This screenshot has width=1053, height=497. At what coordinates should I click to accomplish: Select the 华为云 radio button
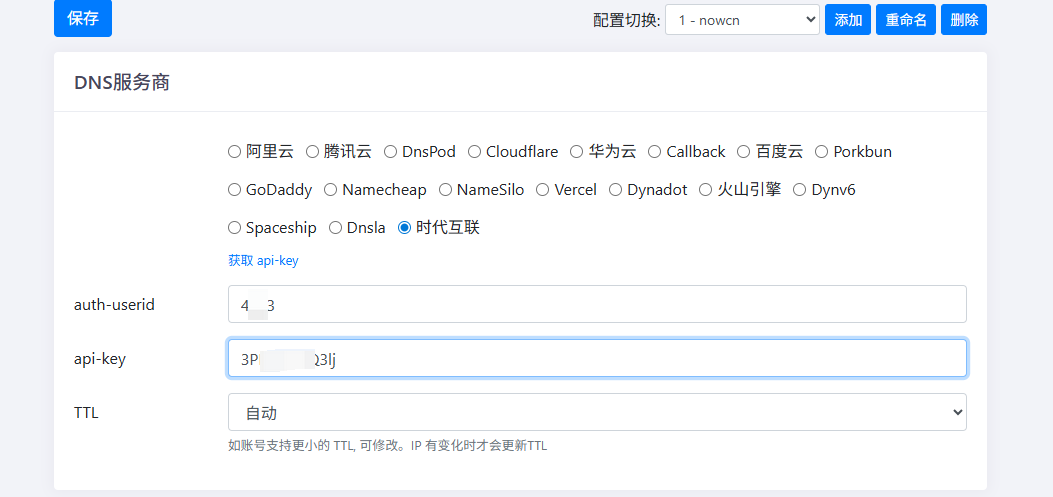[x=577, y=152]
